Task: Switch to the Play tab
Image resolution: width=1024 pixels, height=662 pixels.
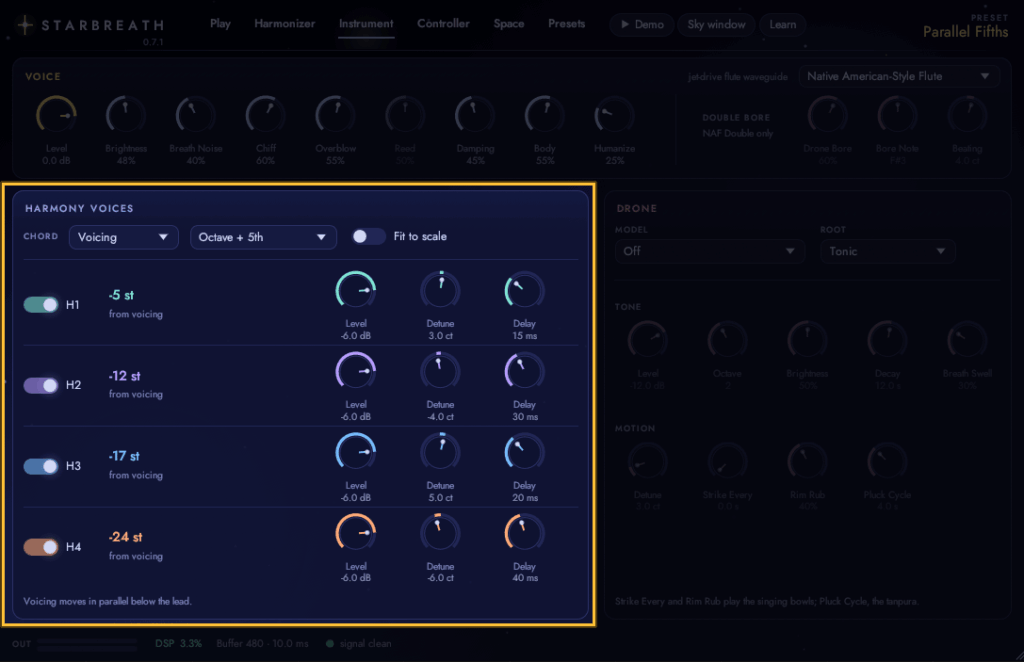Action: (220, 24)
